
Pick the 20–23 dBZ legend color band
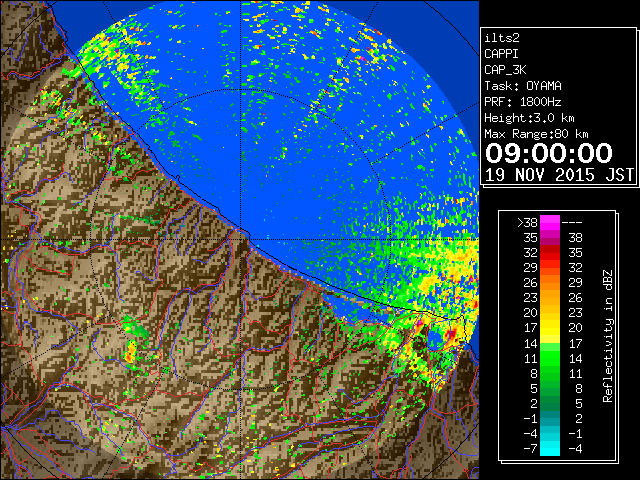(550, 313)
